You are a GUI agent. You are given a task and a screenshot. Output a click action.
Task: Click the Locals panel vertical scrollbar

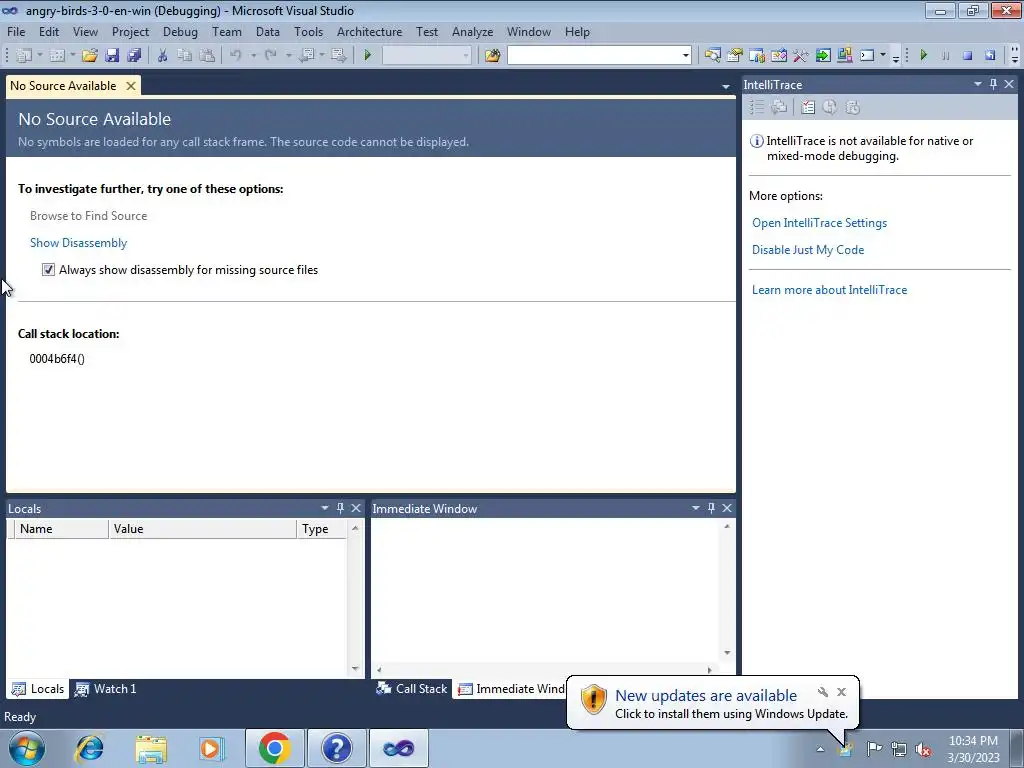(x=355, y=598)
